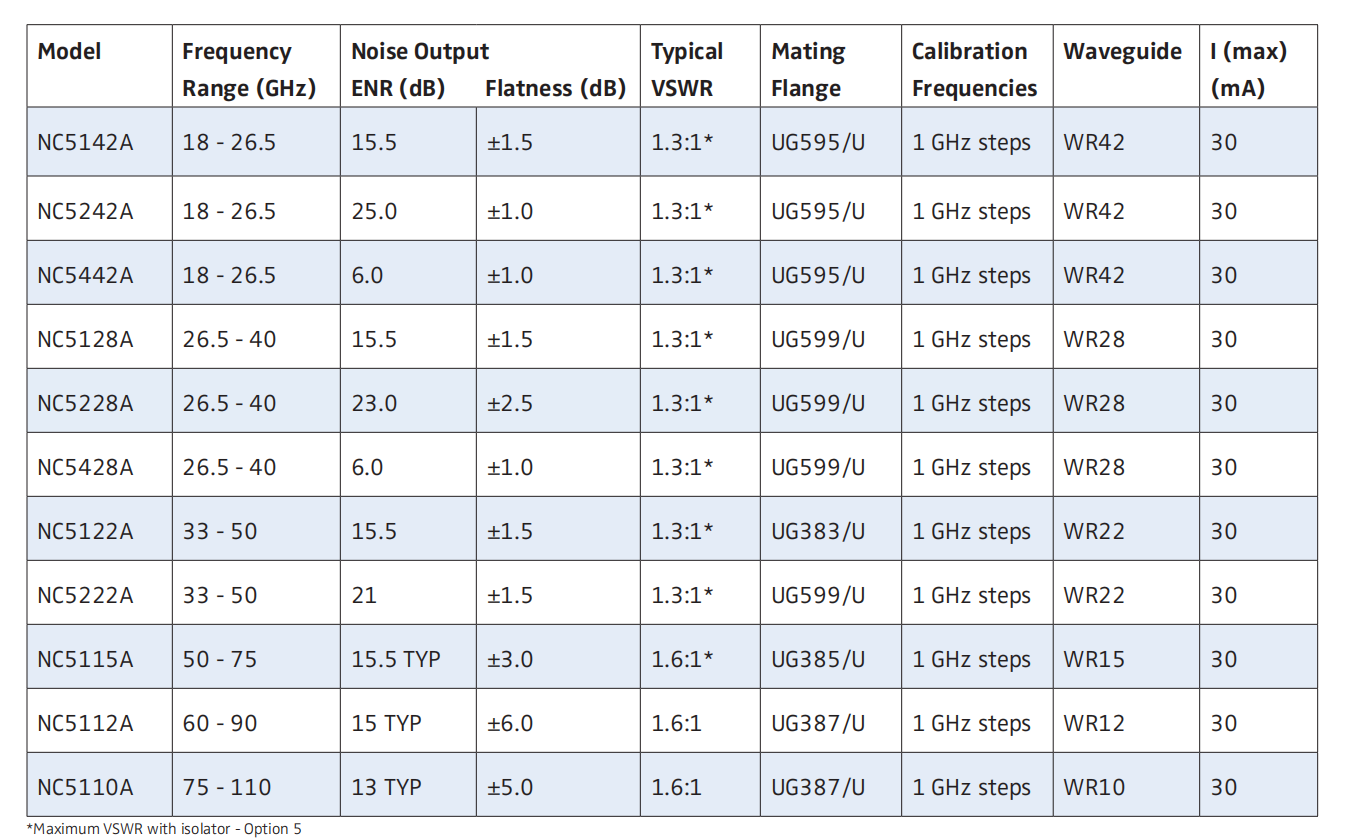Click the I (max) (mA) header
This screenshot has width=1361, height=838.
tap(1248, 69)
